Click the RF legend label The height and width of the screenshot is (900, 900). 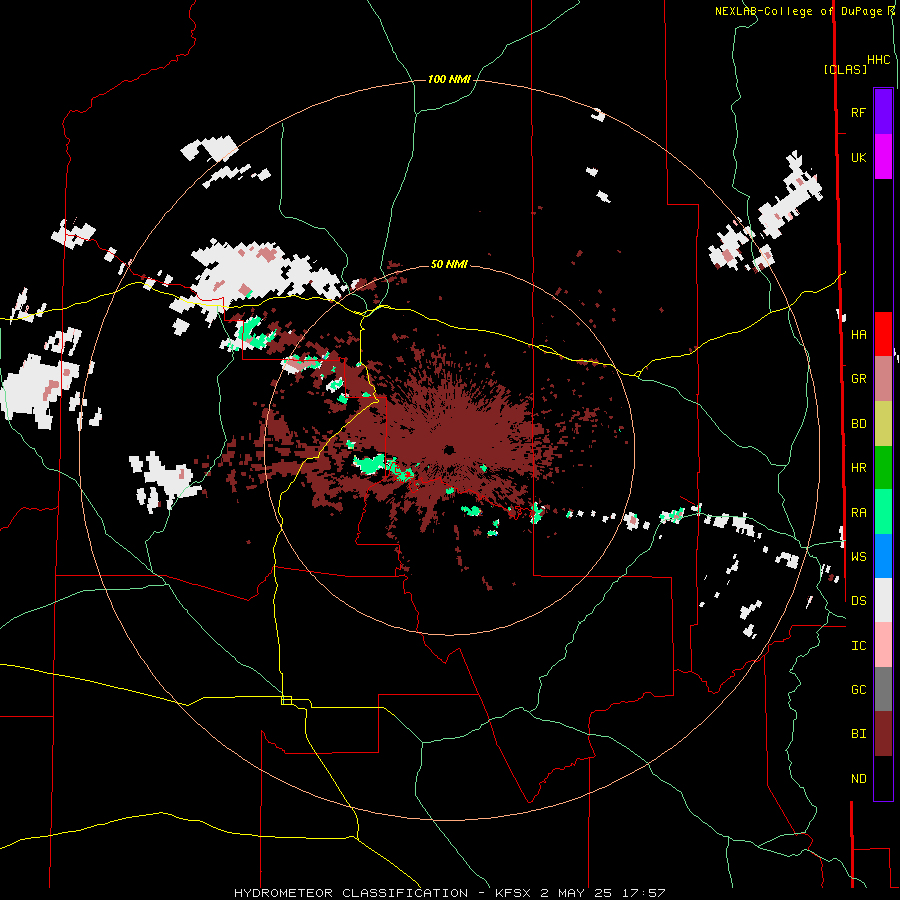tap(858, 112)
